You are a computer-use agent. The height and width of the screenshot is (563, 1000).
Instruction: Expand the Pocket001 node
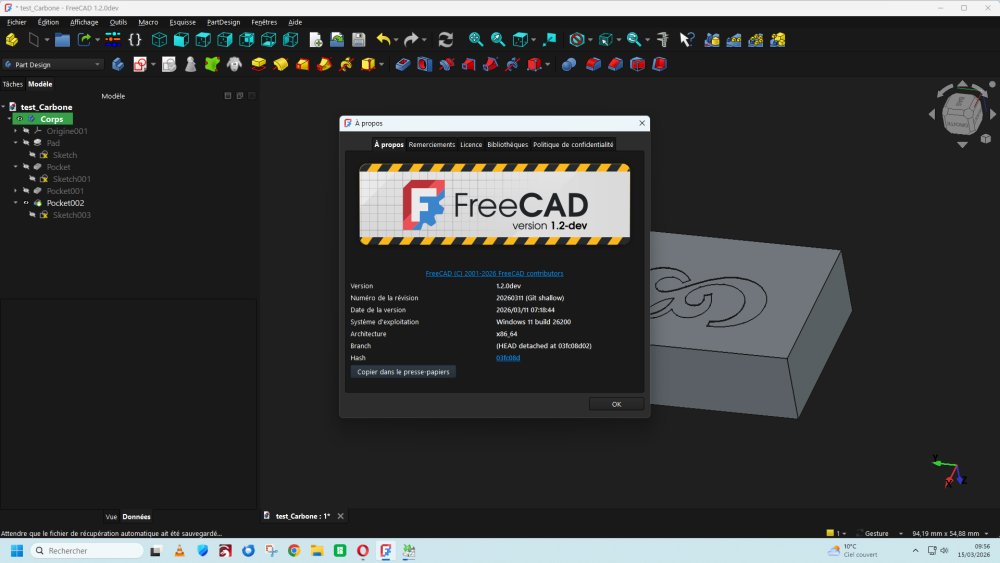pyautogui.click(x=16, y=191)
